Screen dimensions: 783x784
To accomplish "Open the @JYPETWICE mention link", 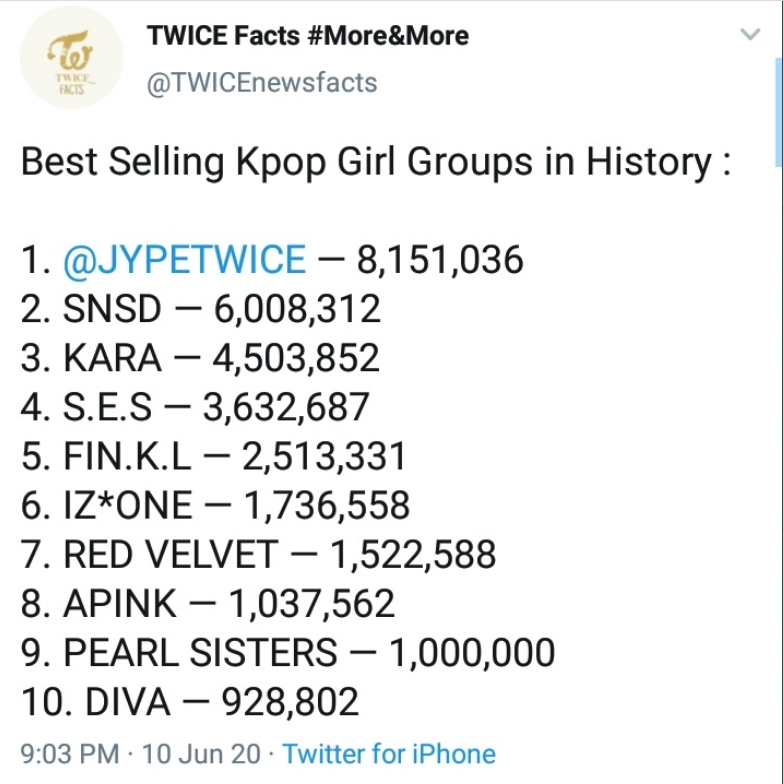I will (184, 260).
